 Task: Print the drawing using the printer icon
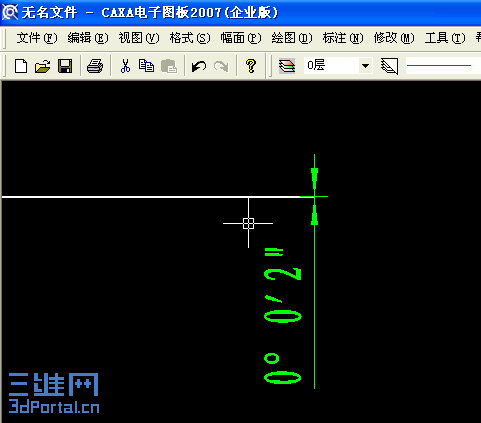click(95, 66)
